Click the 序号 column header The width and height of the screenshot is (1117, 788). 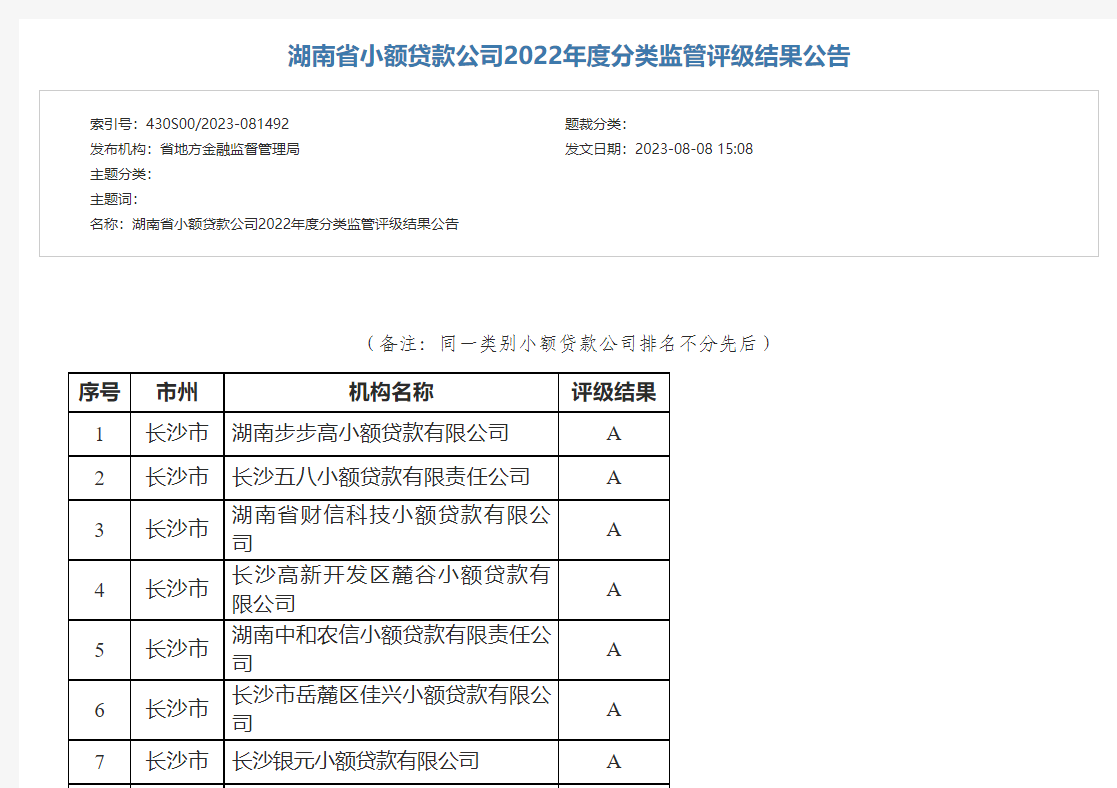[99, 392]
